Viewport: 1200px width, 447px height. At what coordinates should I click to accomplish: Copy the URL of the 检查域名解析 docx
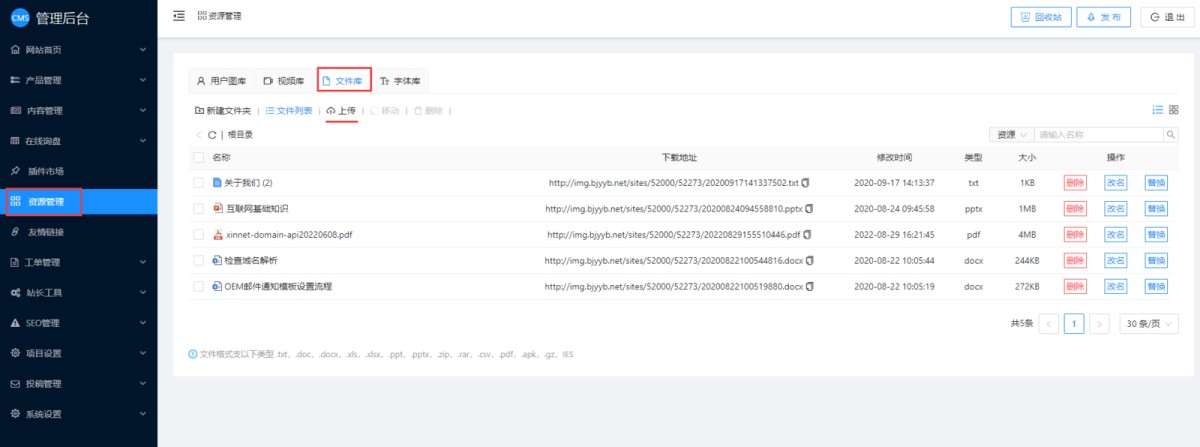[809, 260]
